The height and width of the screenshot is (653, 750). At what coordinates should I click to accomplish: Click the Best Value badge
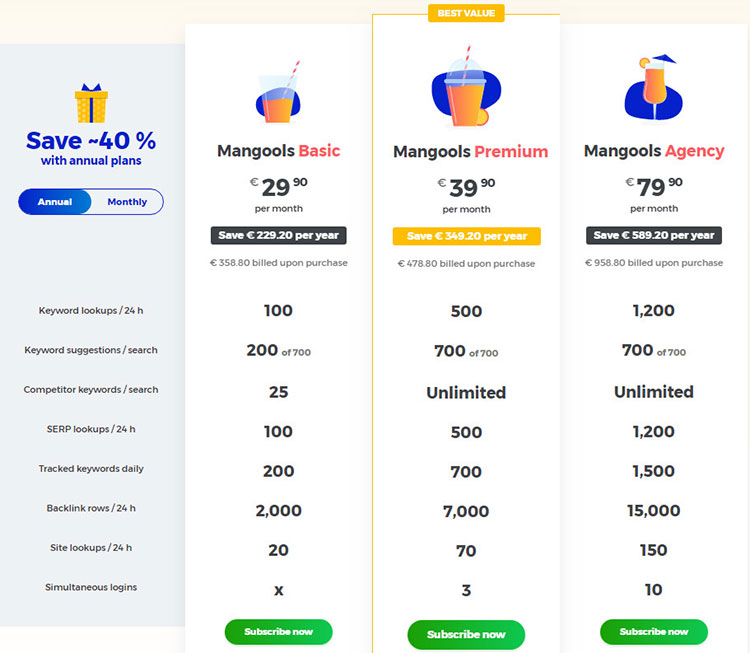pos(466,13)
